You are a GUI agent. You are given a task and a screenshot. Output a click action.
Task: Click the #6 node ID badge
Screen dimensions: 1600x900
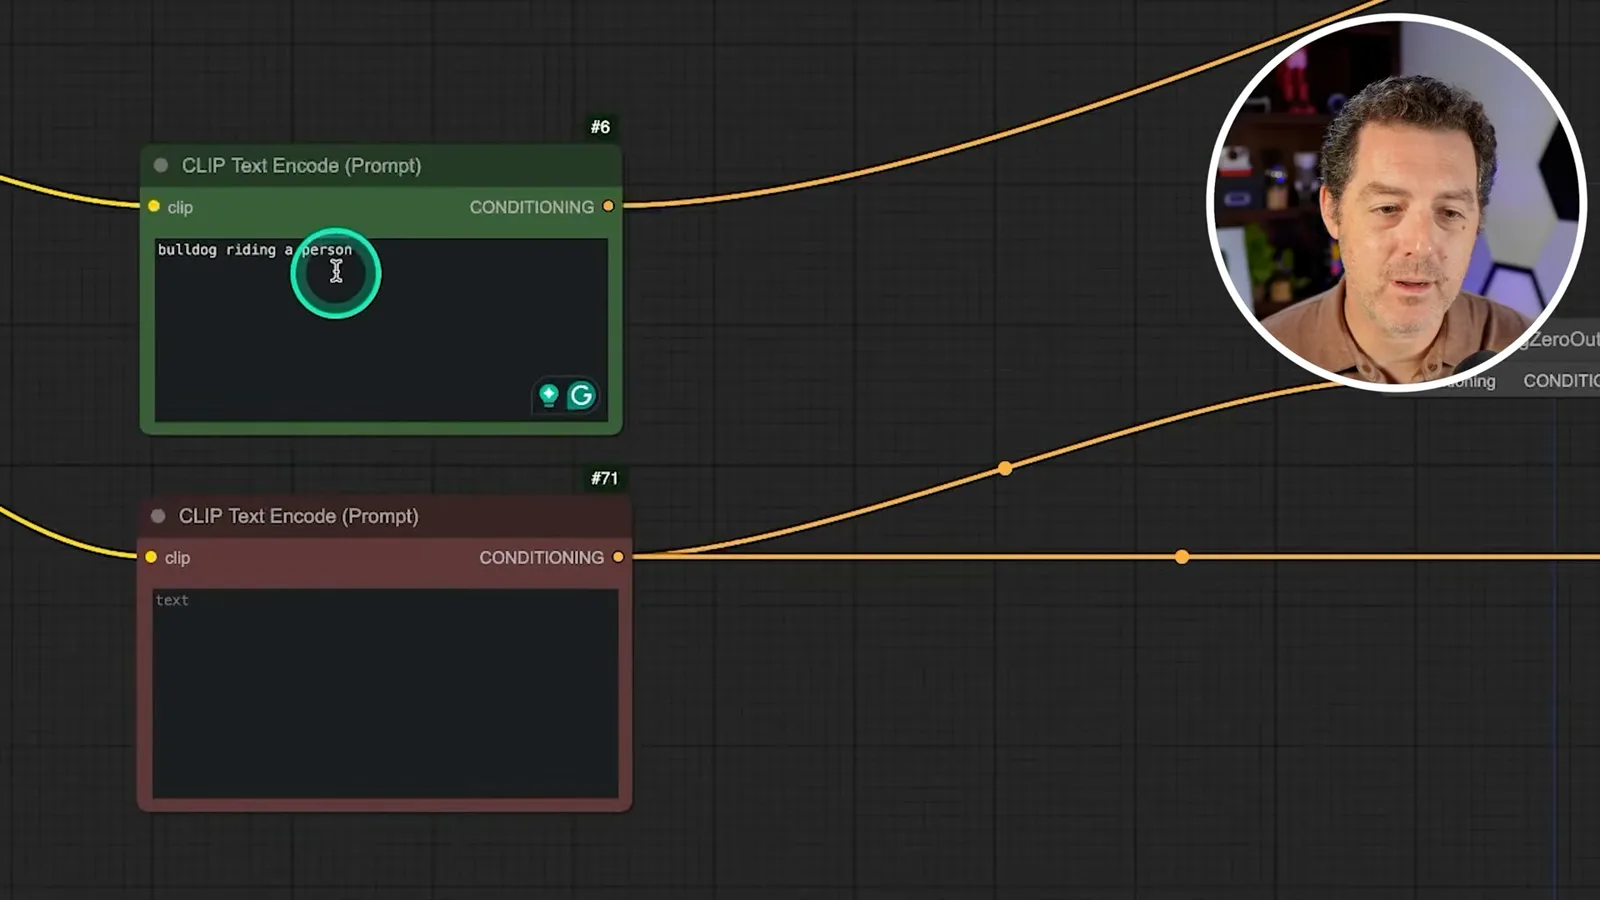point(600,127)
